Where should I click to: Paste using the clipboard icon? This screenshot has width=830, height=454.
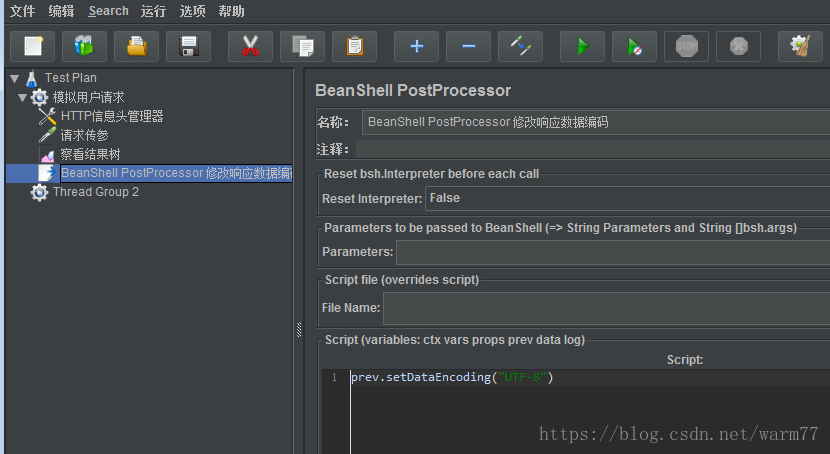(355, 47)
